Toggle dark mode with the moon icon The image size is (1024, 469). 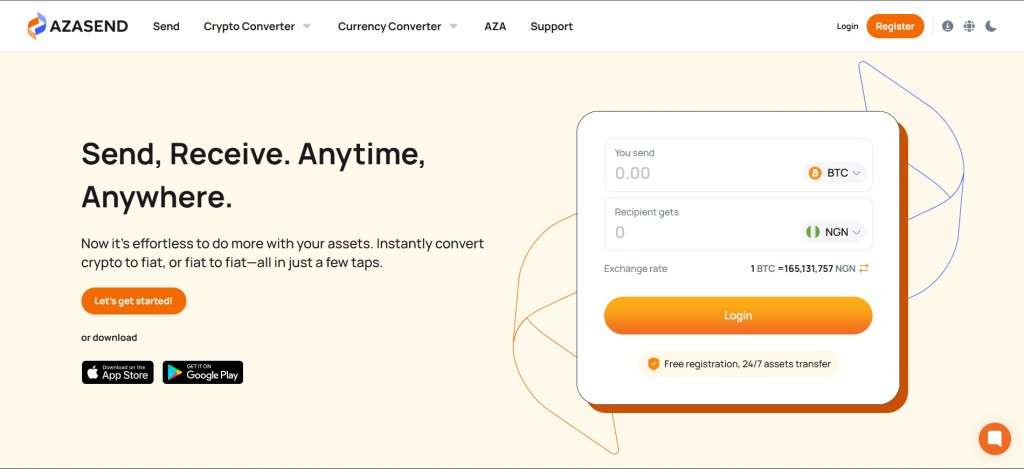click(x=991, y=26)
